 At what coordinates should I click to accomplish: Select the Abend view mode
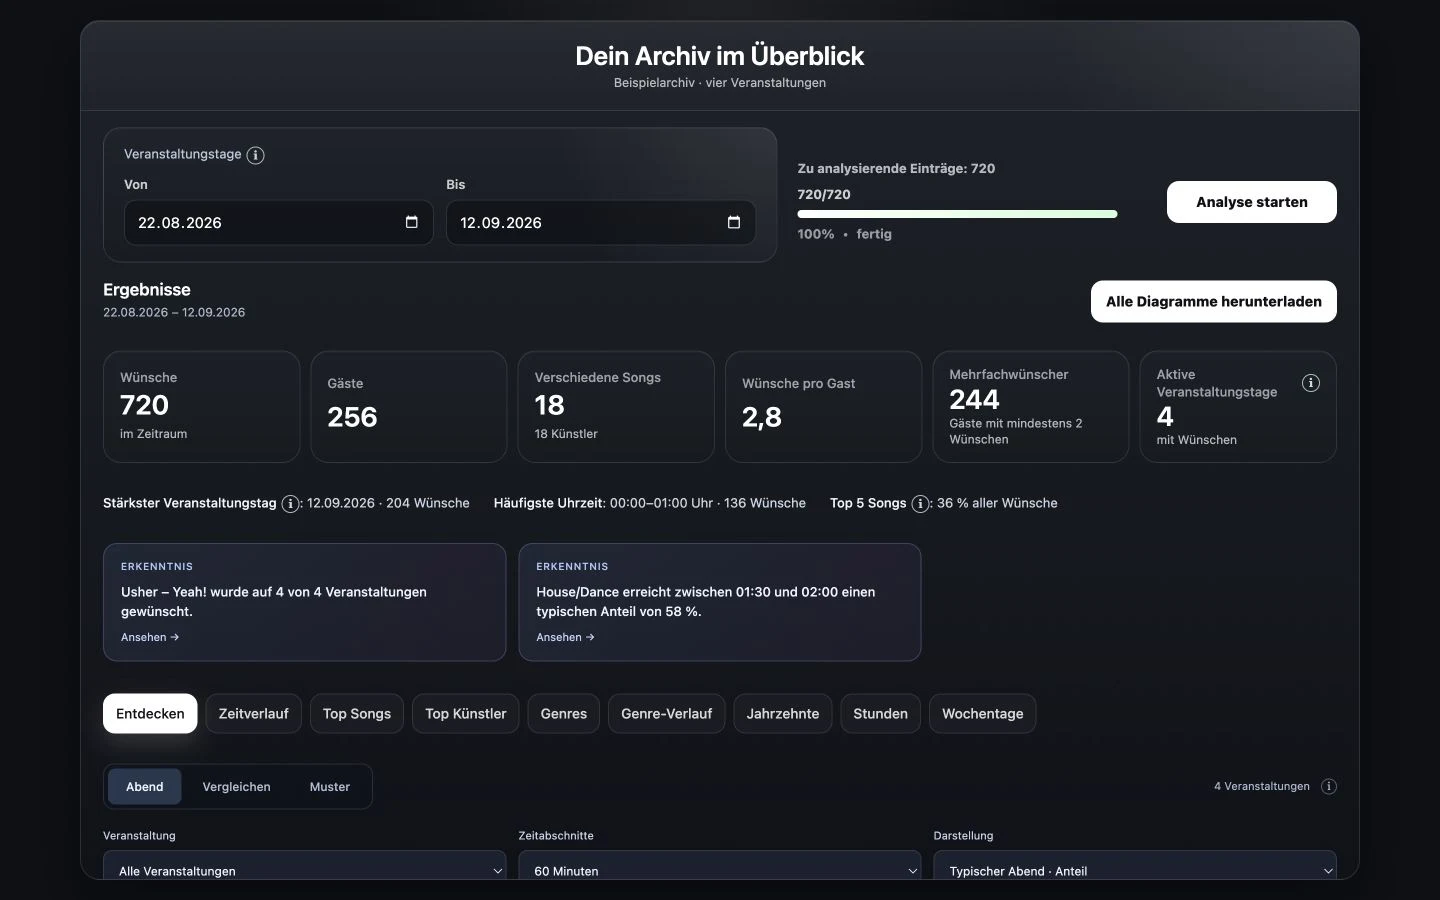click(145, 787)
